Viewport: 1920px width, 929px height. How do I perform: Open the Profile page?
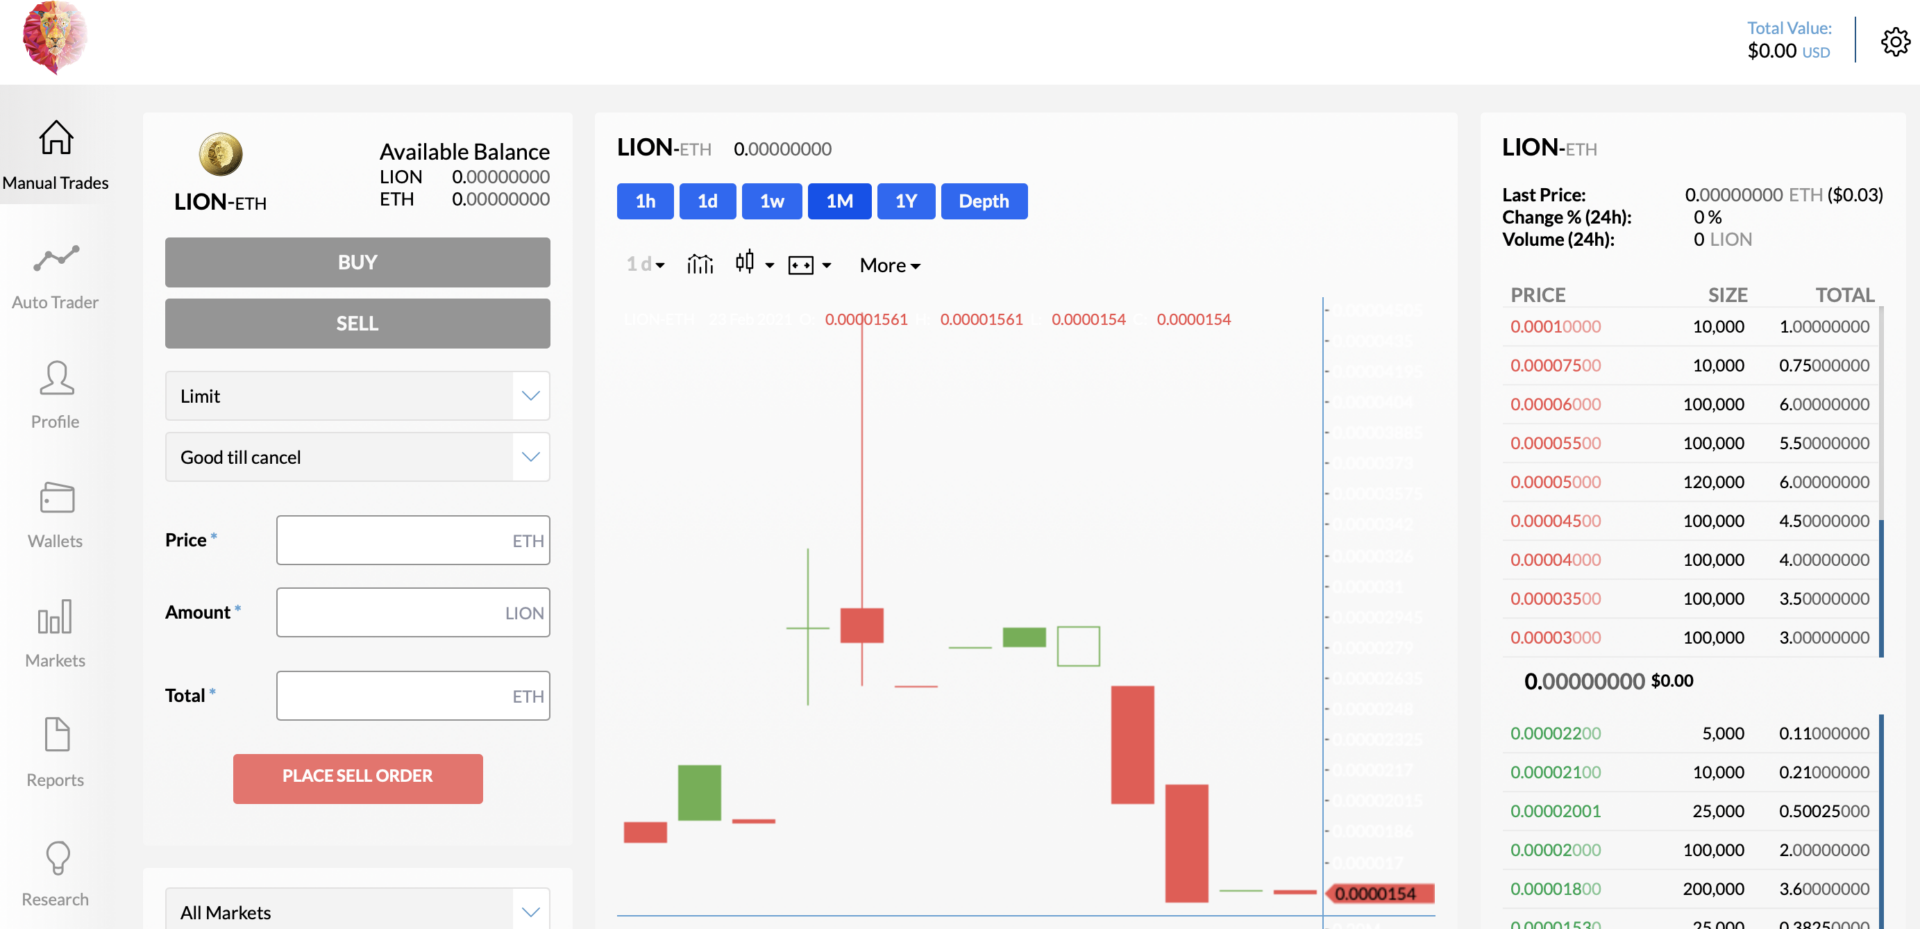point(56,393)
